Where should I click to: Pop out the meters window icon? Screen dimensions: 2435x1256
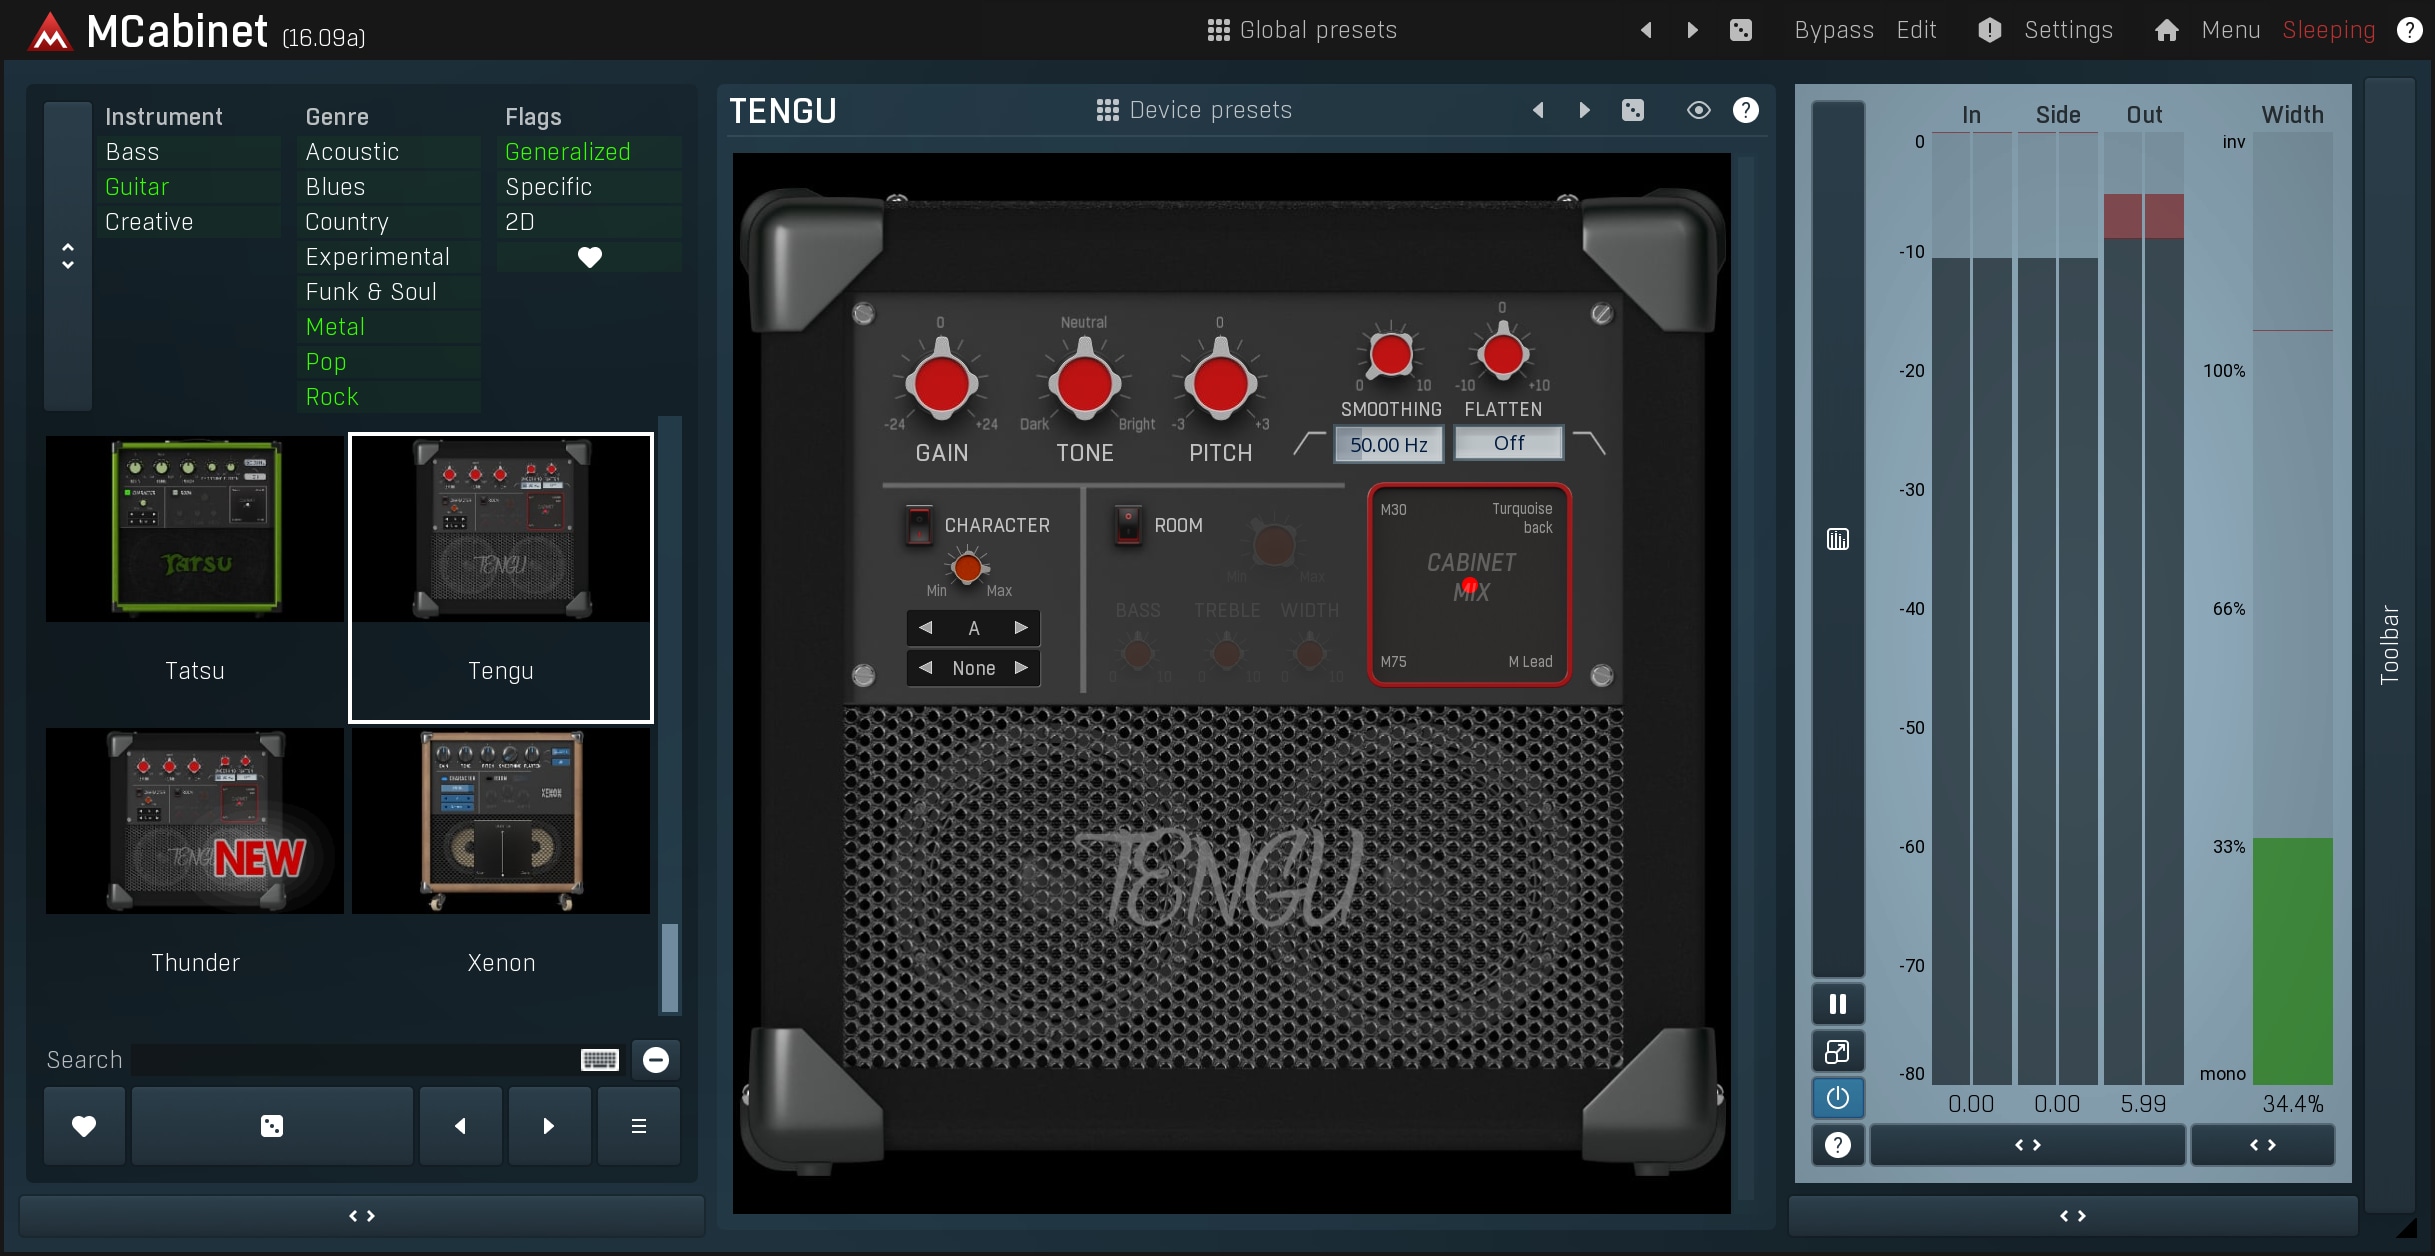[1838, 1051]
